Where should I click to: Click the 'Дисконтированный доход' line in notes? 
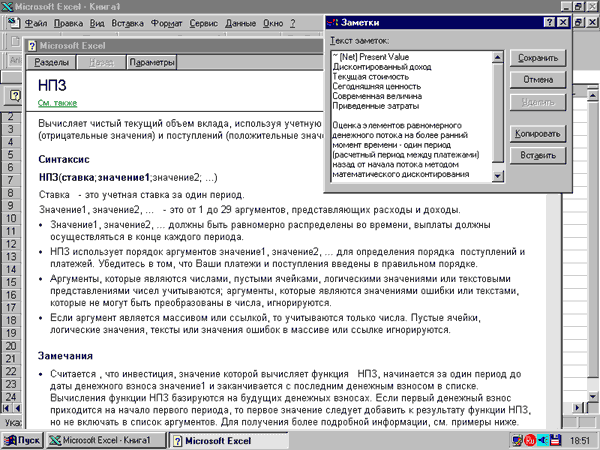(x=382, y=67)
